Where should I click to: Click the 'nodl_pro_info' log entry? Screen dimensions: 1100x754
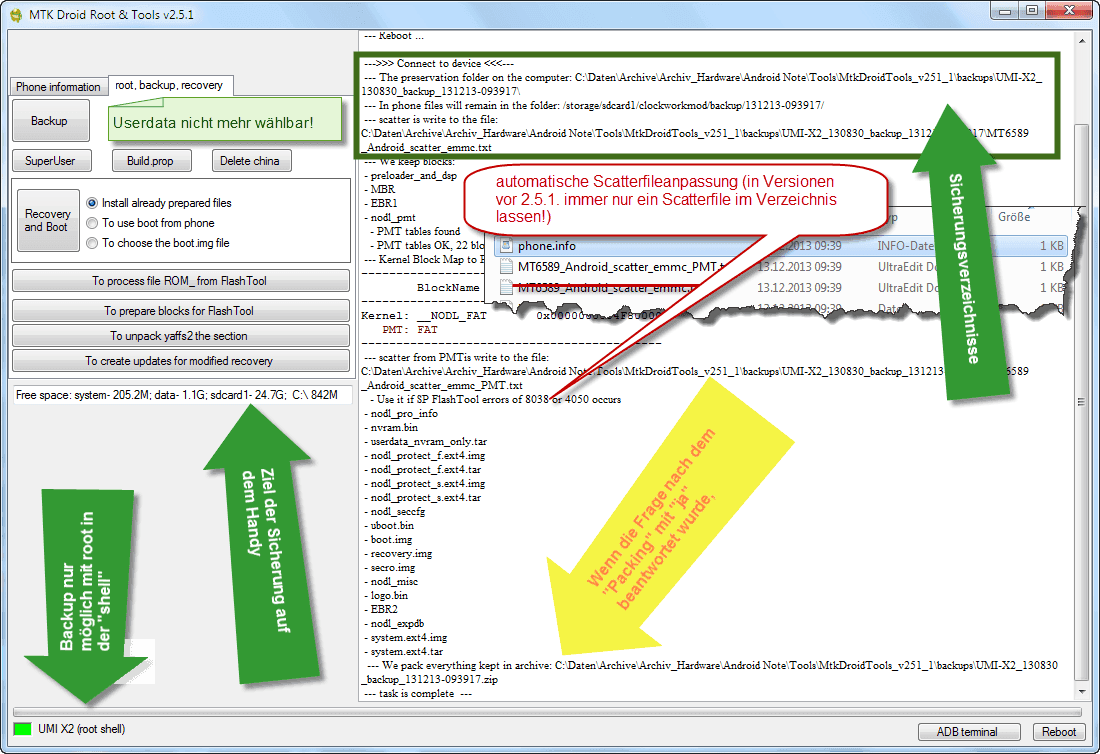pos(401,414)
